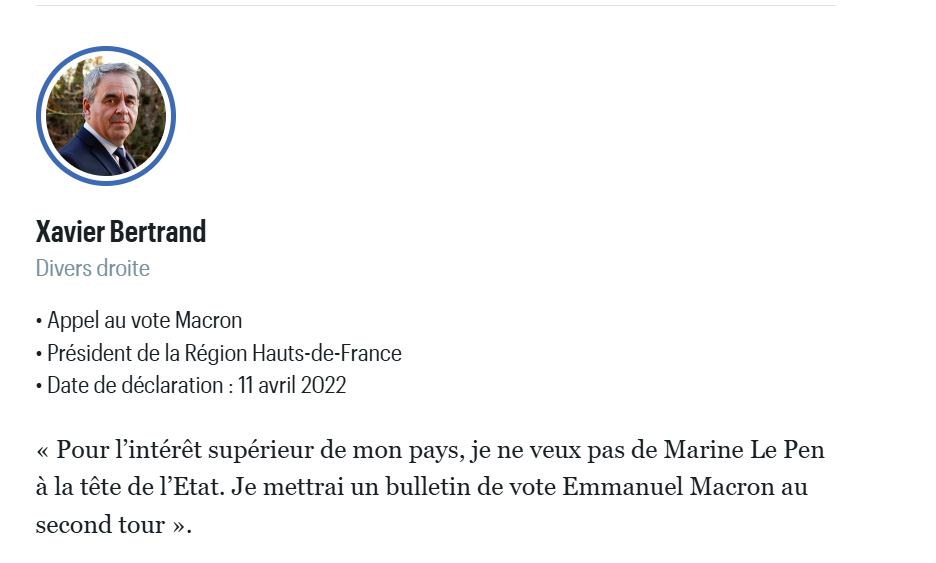
Task: Click the bullet before "Date de déclaration"
Action: pyautogui.click(x=39, y=385)
